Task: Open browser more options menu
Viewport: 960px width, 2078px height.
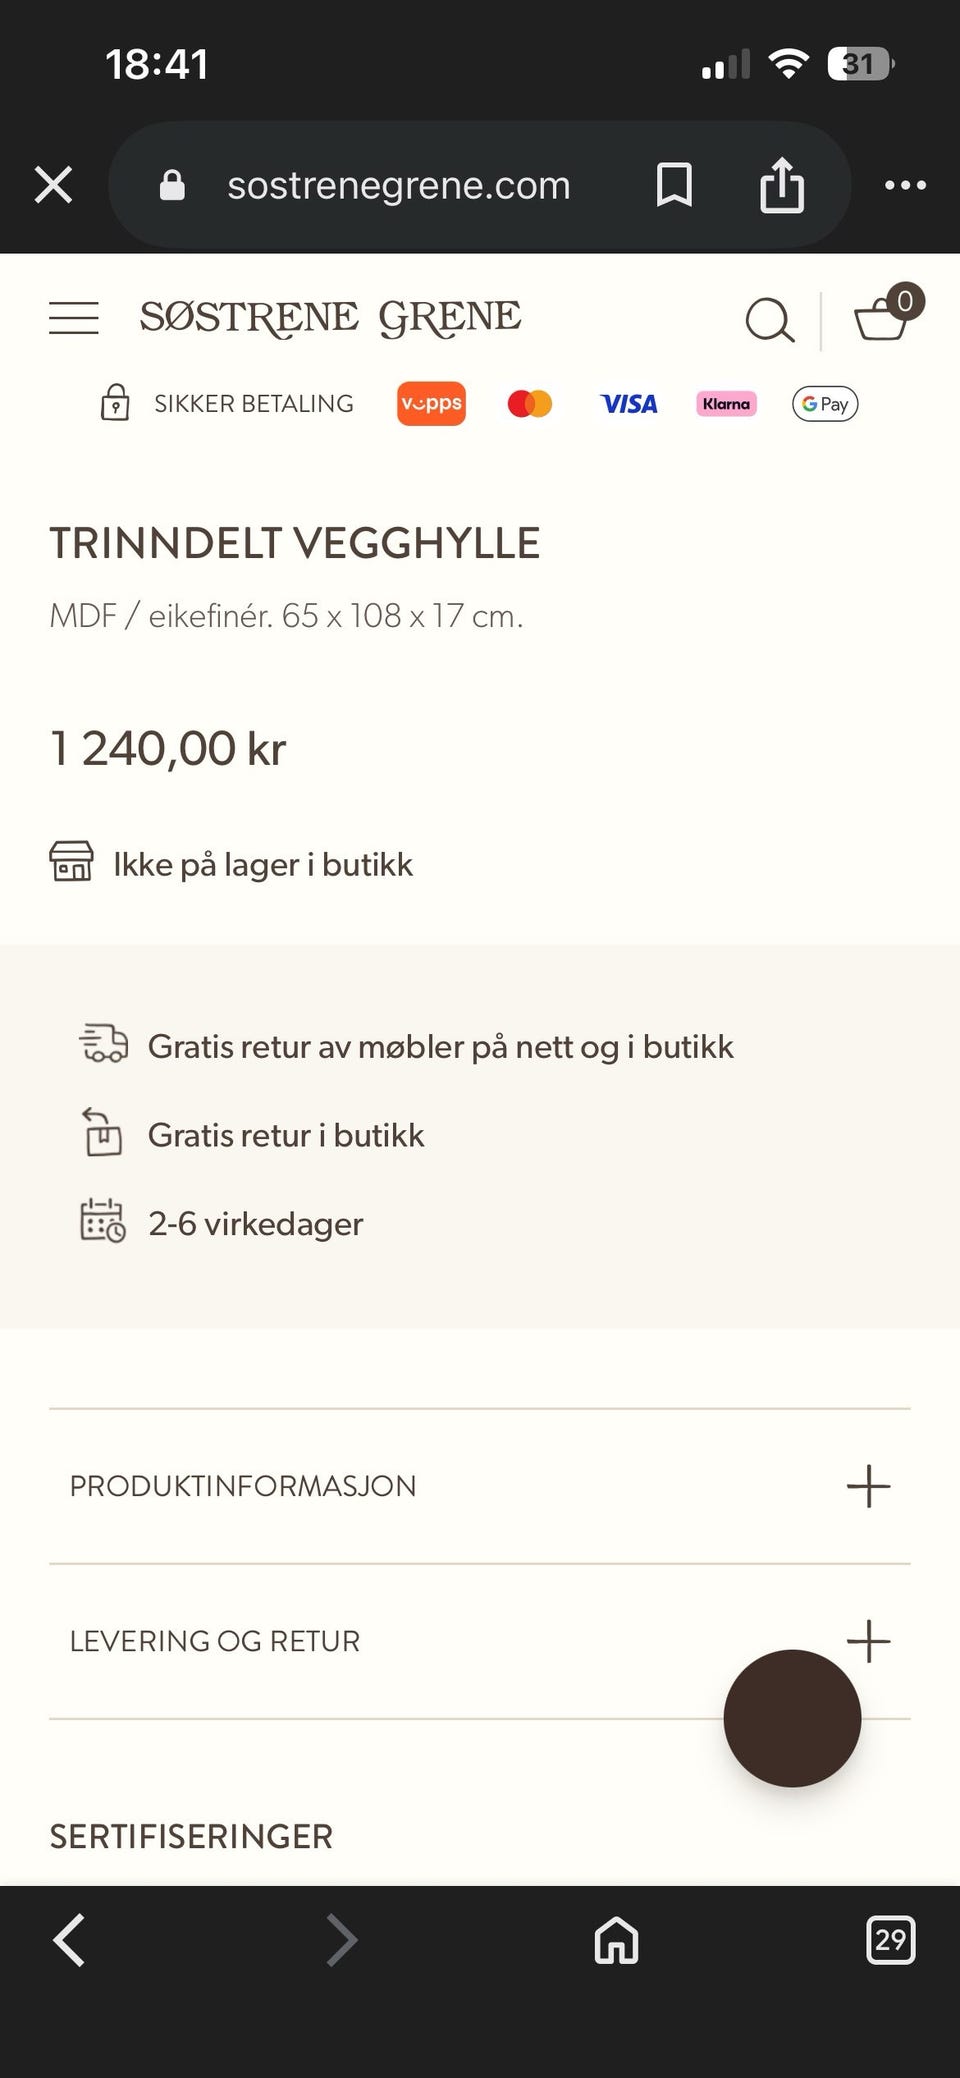Action: [x=905, y=185]
